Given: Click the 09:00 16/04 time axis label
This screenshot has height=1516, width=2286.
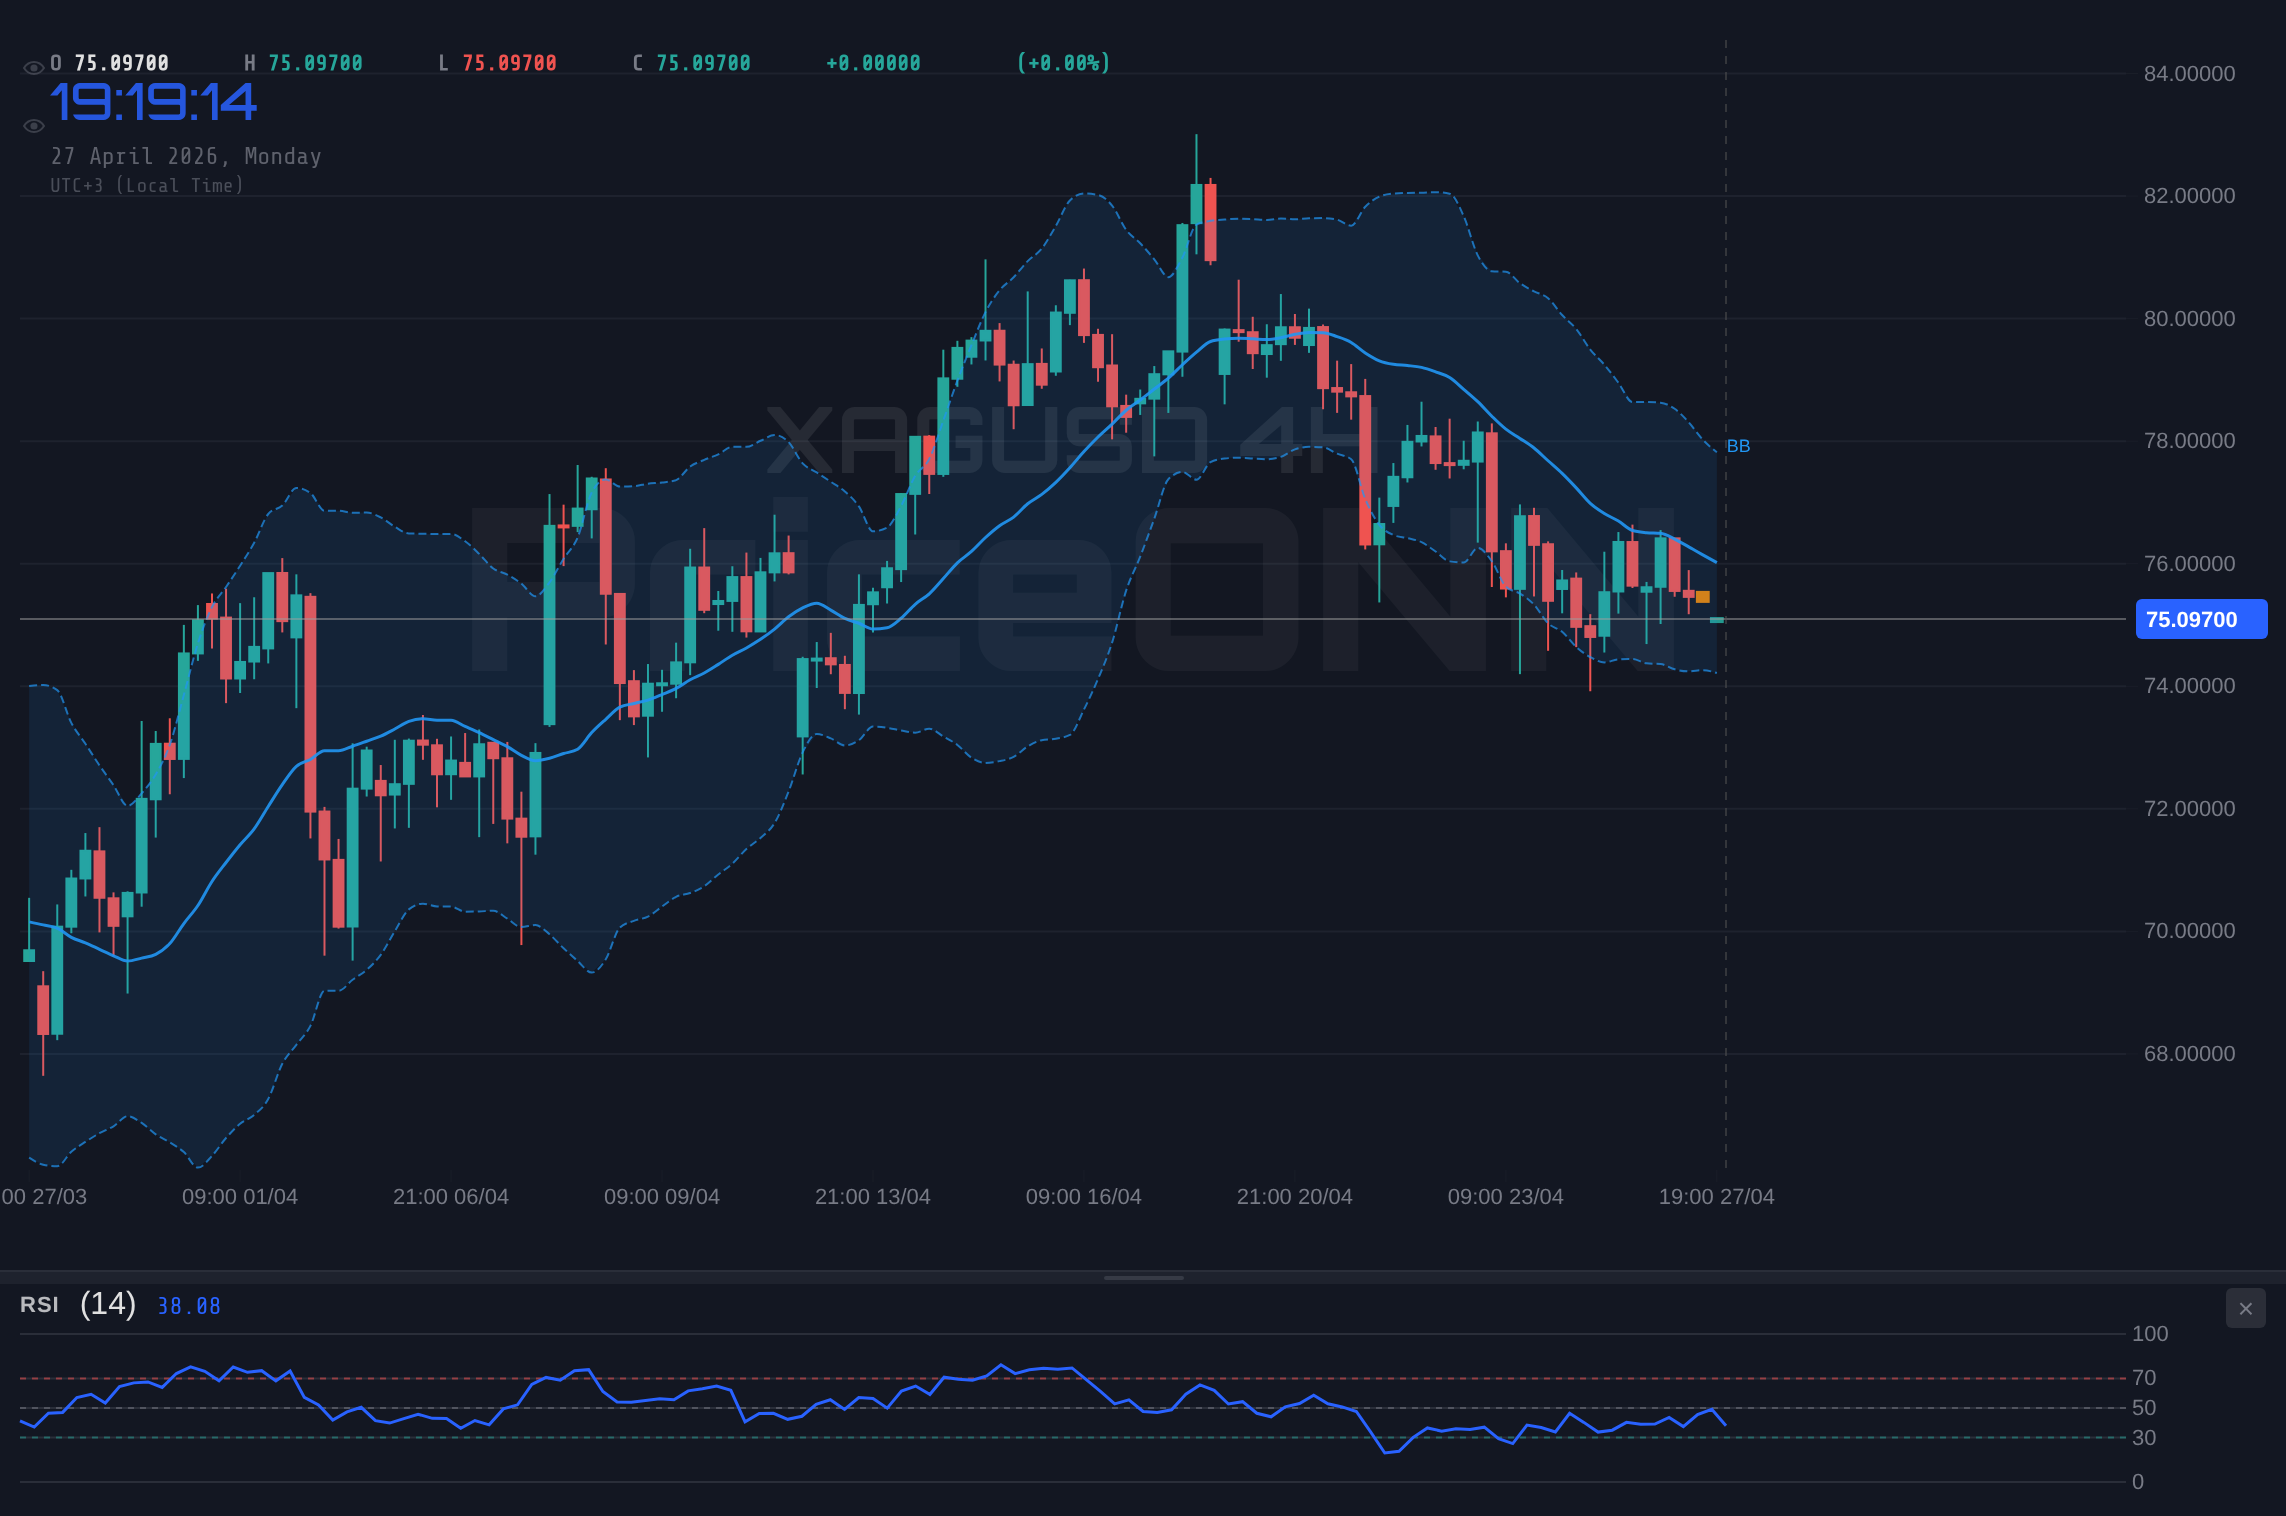Looking at the screenshot, I should 1084,1197.
